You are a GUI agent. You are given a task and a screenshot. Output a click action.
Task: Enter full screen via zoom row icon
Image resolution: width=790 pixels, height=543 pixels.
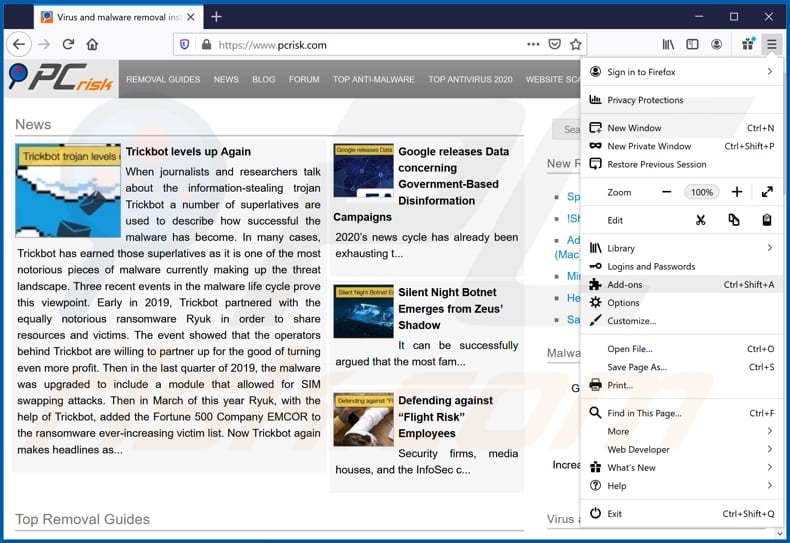coord(767,192)
